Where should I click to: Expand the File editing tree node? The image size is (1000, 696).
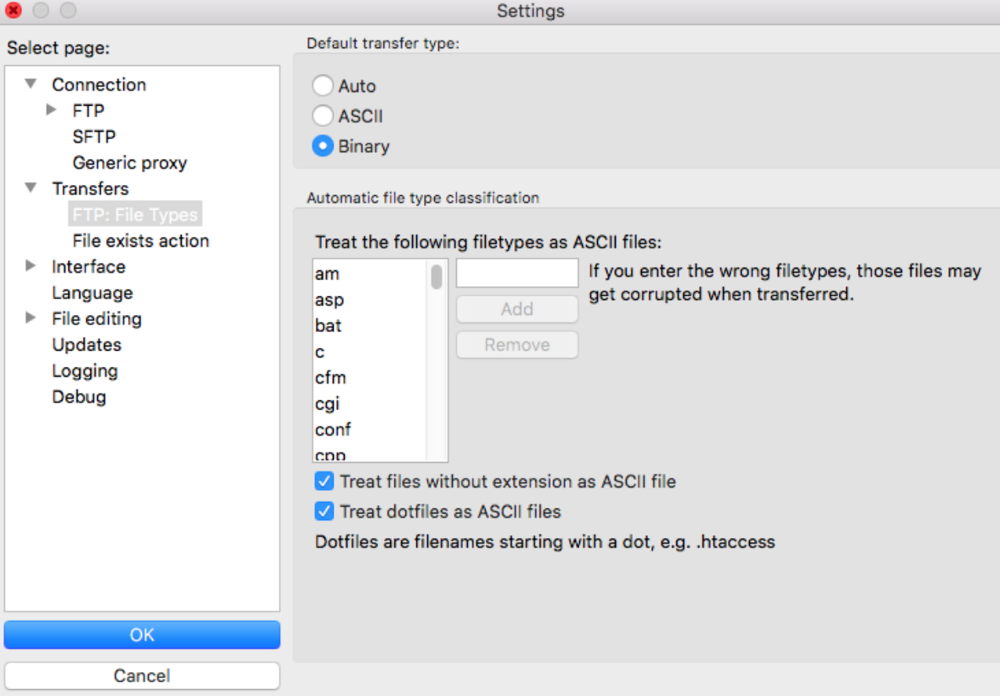pyautogui.click(x=30, y=318)
